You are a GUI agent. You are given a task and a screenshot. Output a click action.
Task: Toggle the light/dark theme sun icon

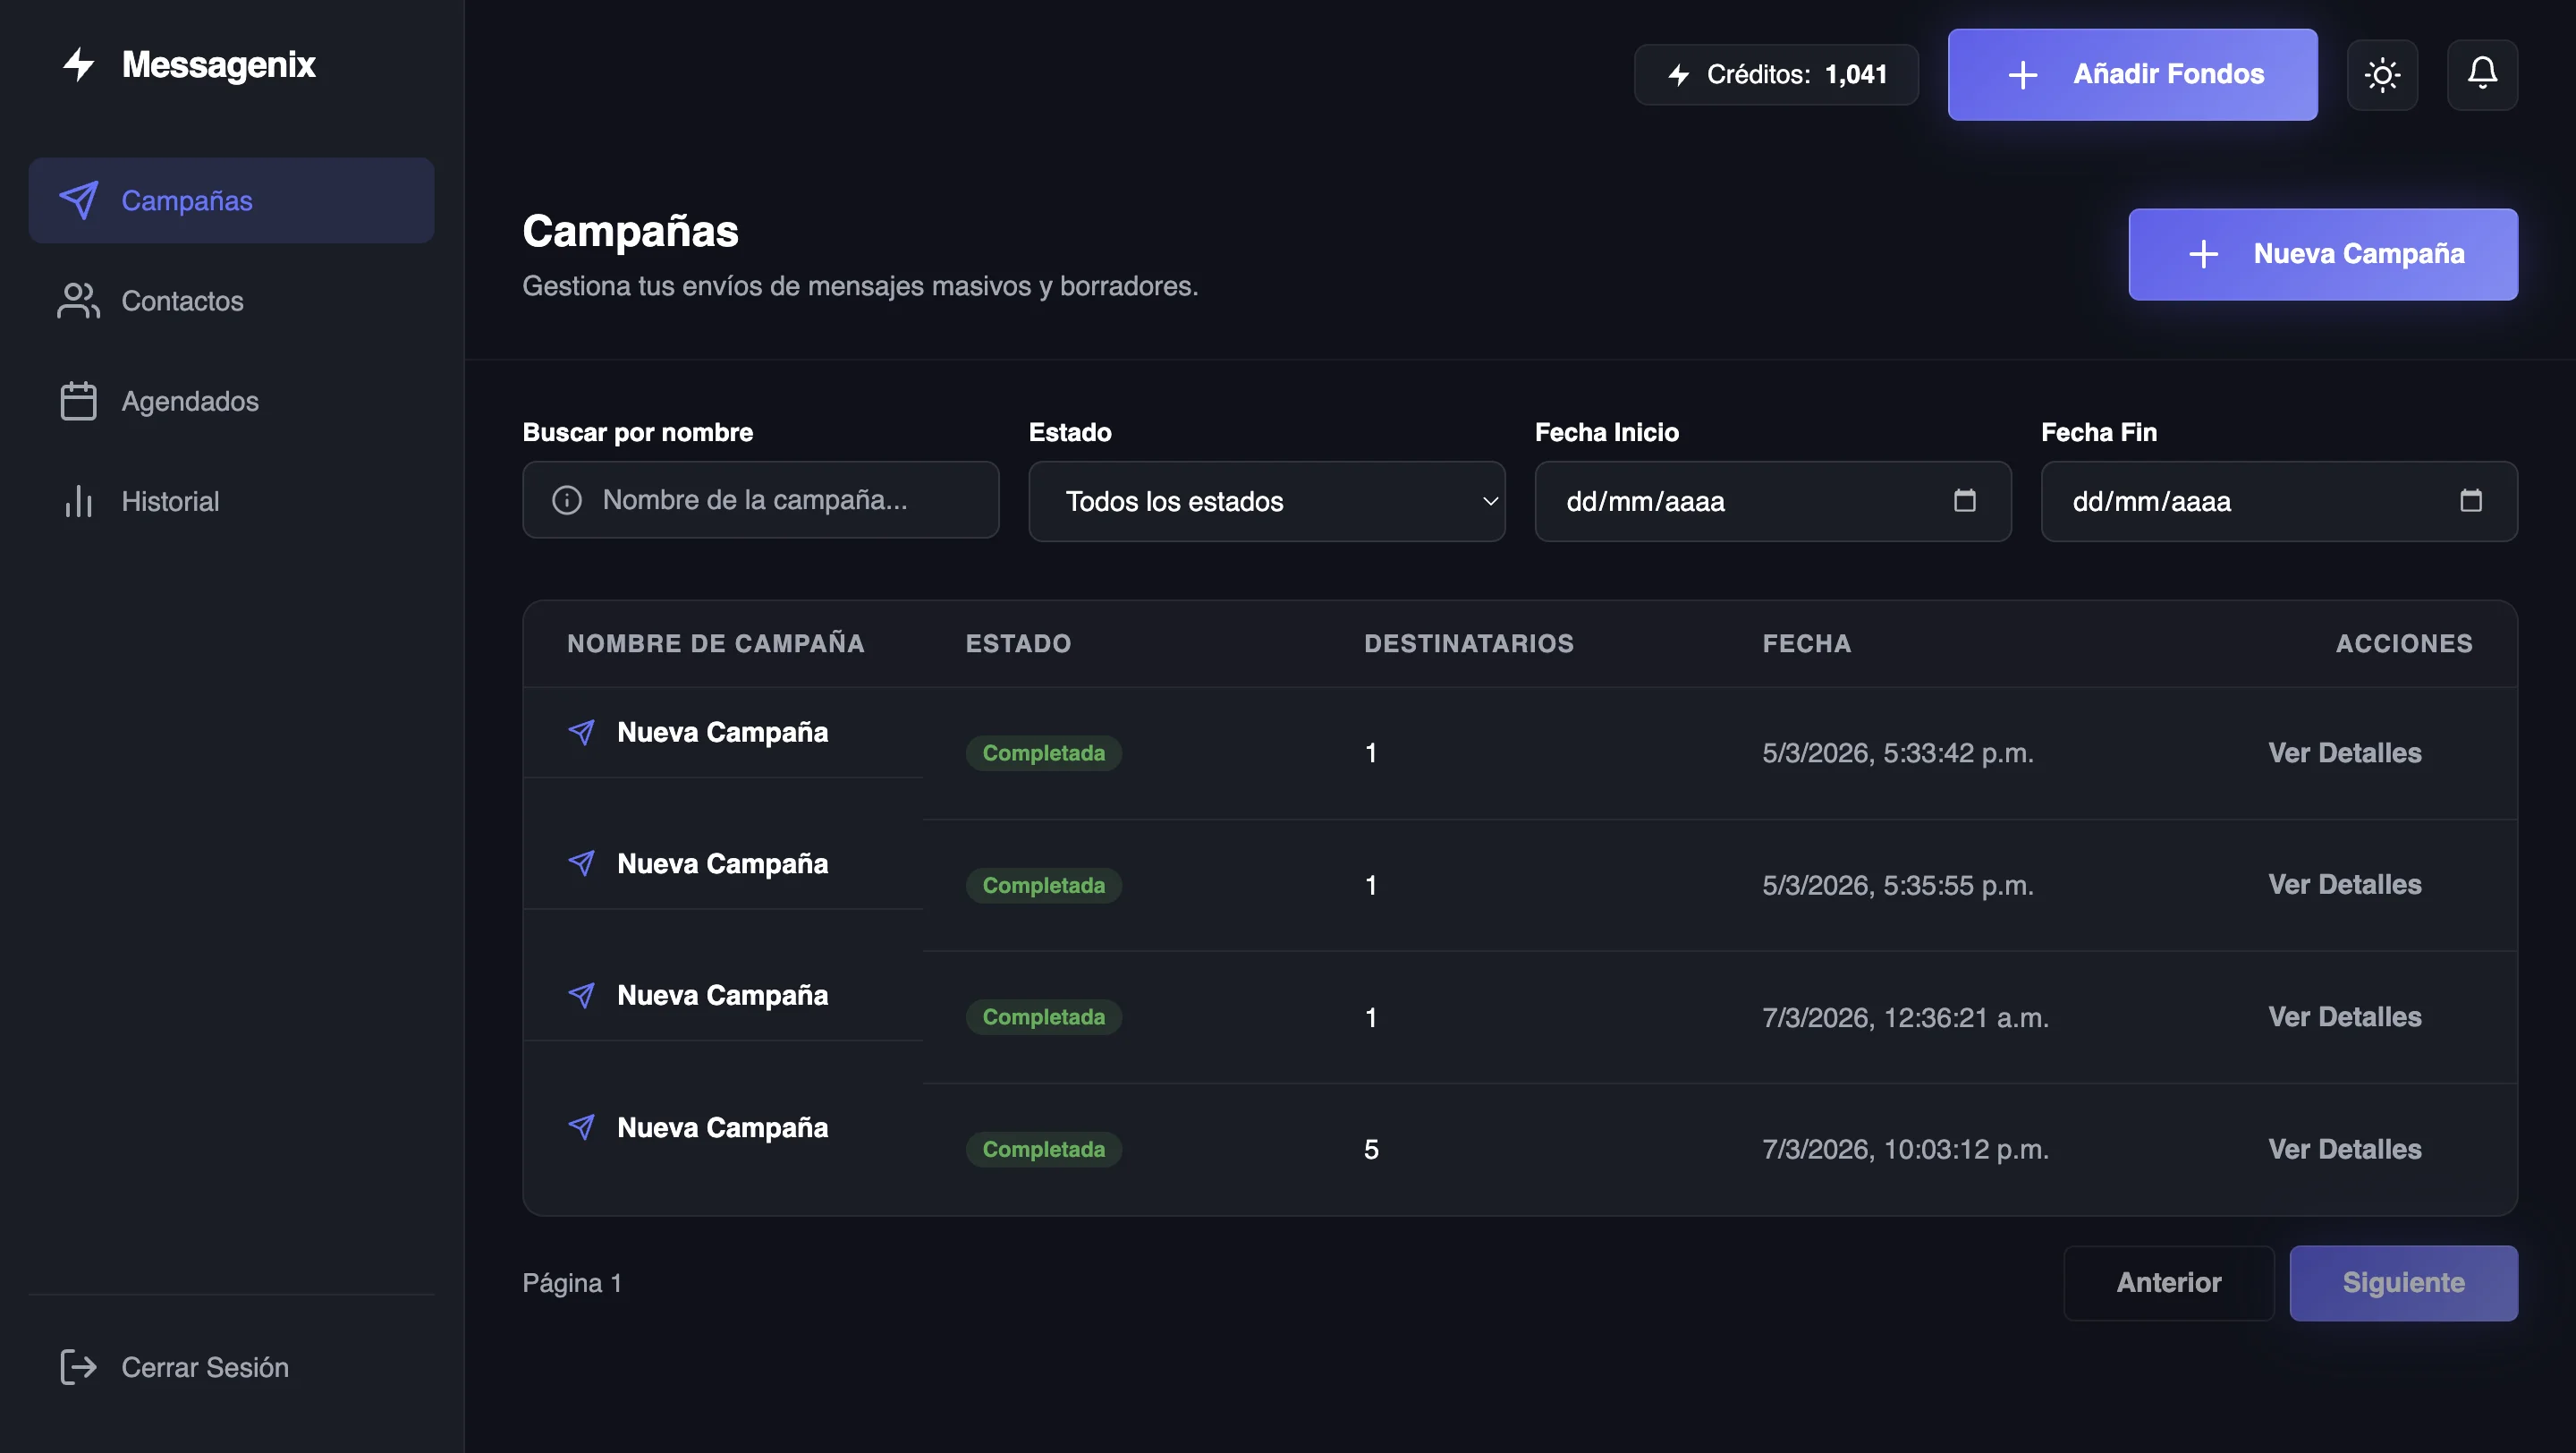tap(2381, 75)
